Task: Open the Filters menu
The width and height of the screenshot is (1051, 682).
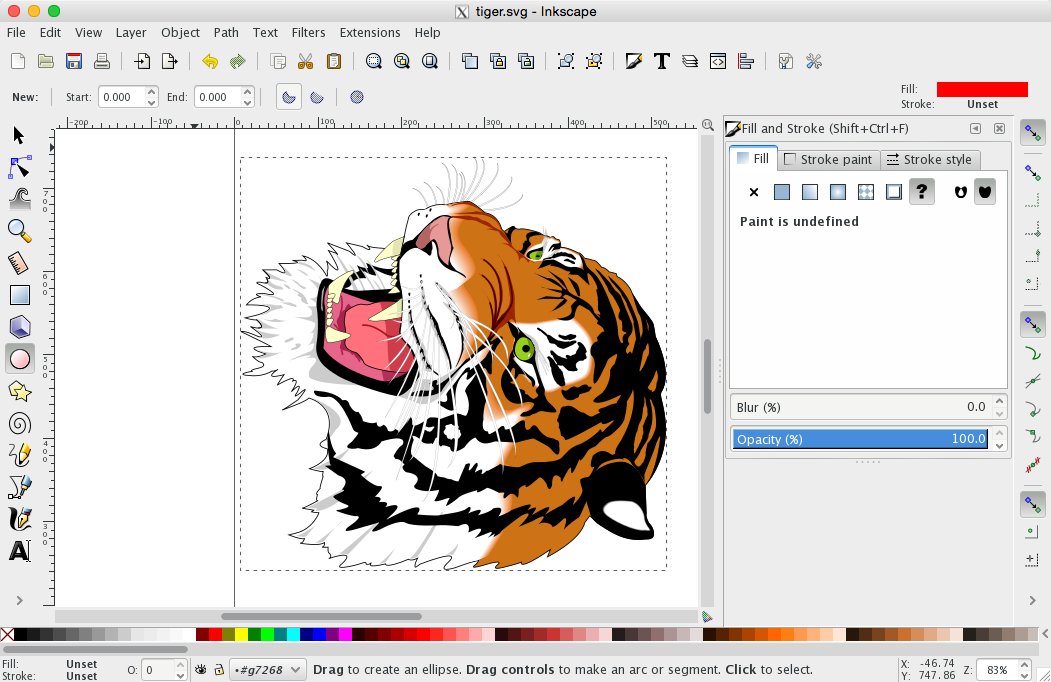Action: tap(308, 32)
